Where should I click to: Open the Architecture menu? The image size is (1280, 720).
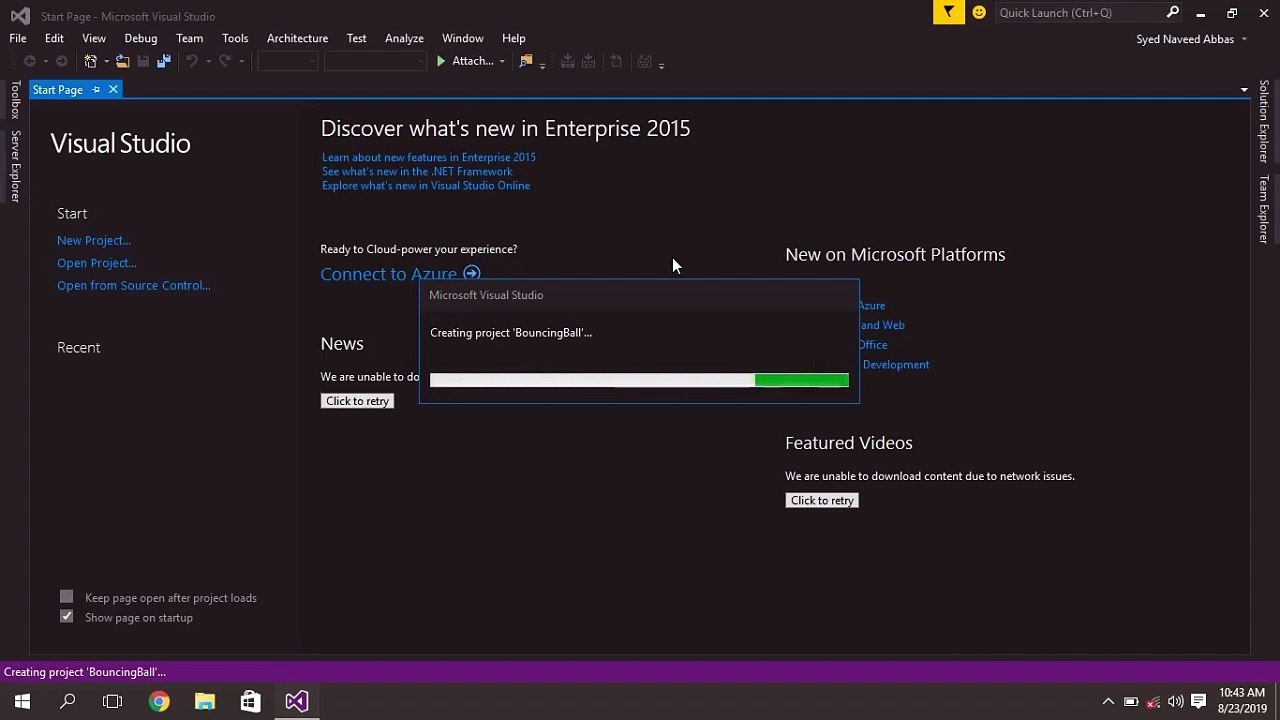click(297, 38)
